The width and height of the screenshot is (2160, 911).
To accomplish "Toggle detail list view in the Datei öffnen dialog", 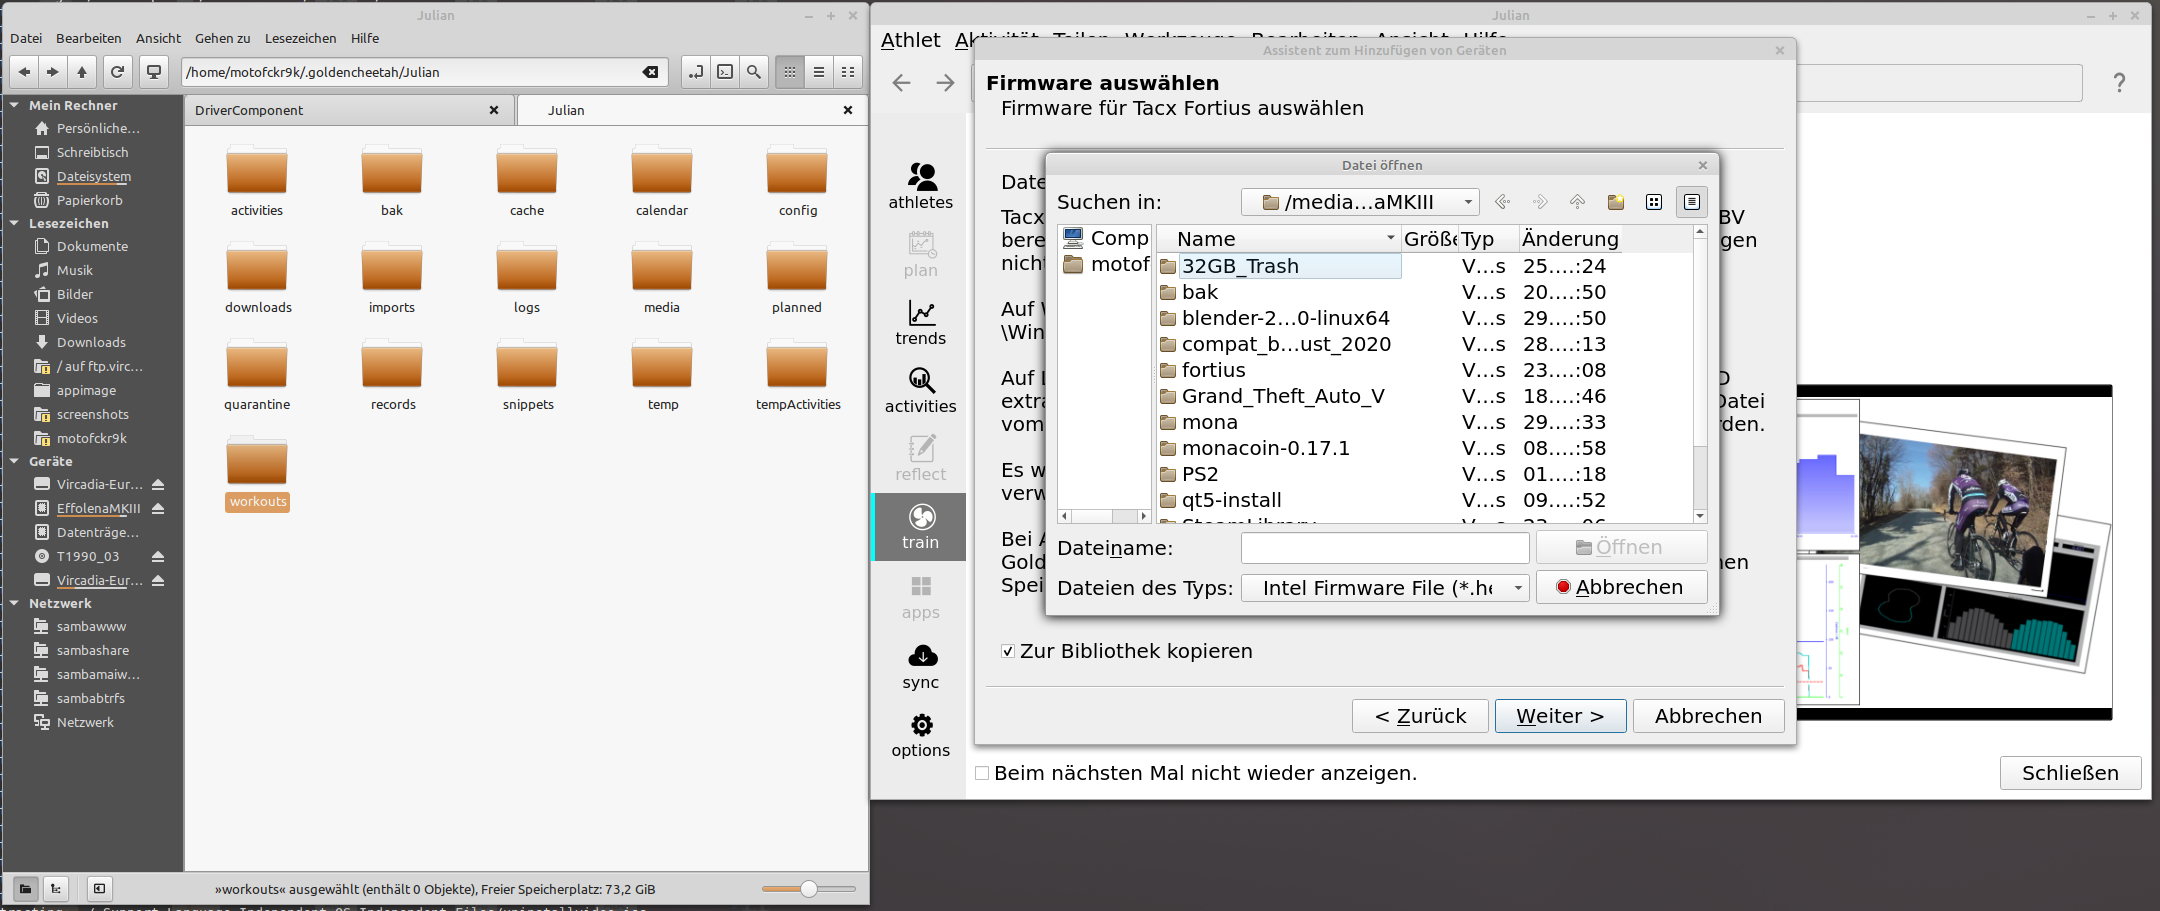I will pos(1691,201).
